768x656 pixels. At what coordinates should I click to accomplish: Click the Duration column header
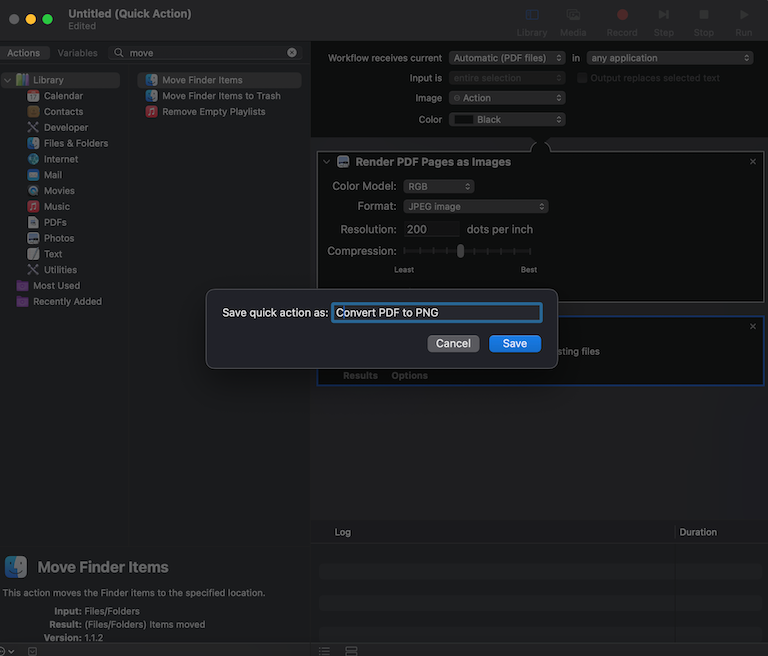pos(697,532)
